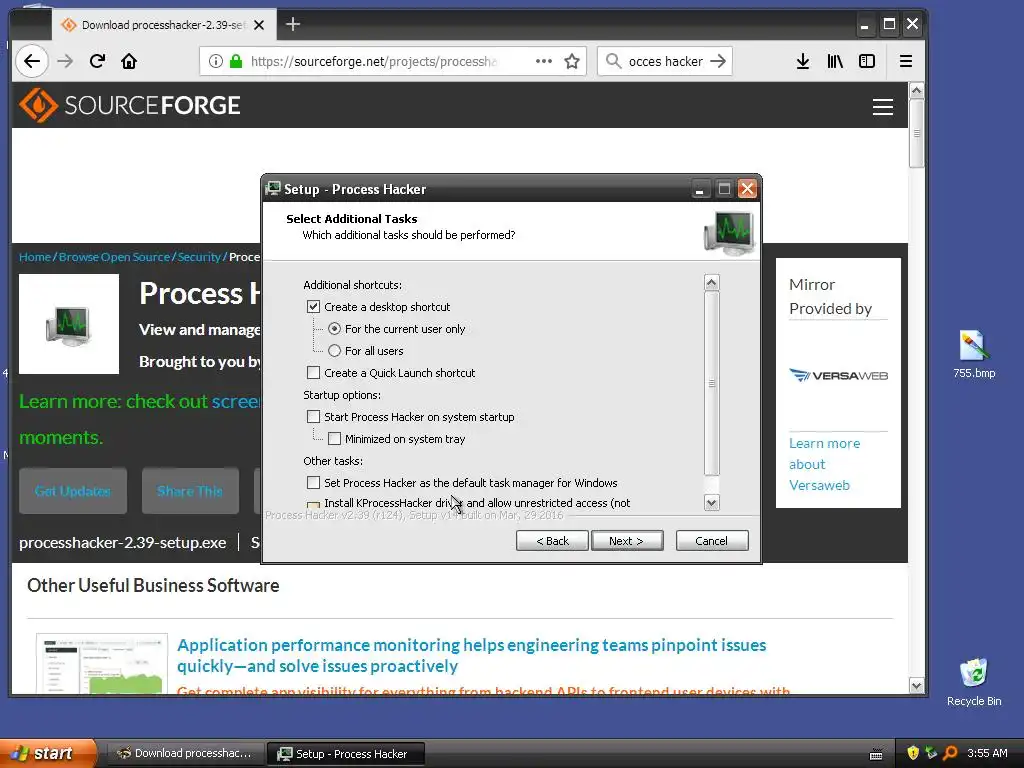The width and height of the screenshot is (1024, 768).
Task: Open page actions three-dot menu in the address bar
Action: [x=543, y=61]
